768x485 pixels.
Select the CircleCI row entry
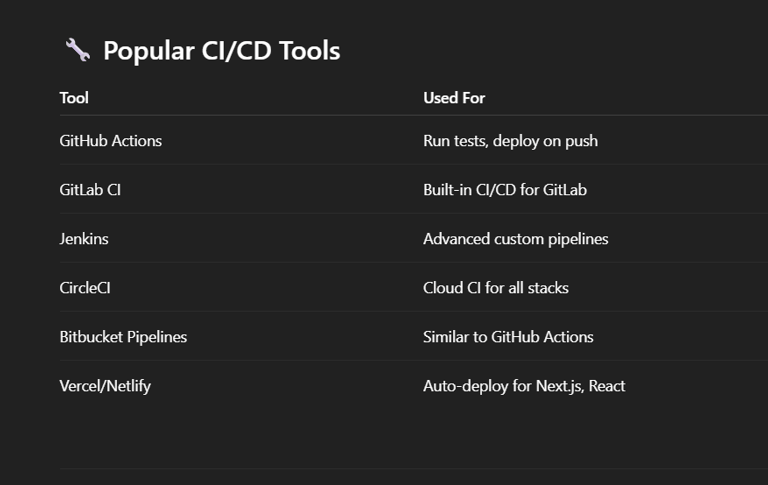[85, 288]
